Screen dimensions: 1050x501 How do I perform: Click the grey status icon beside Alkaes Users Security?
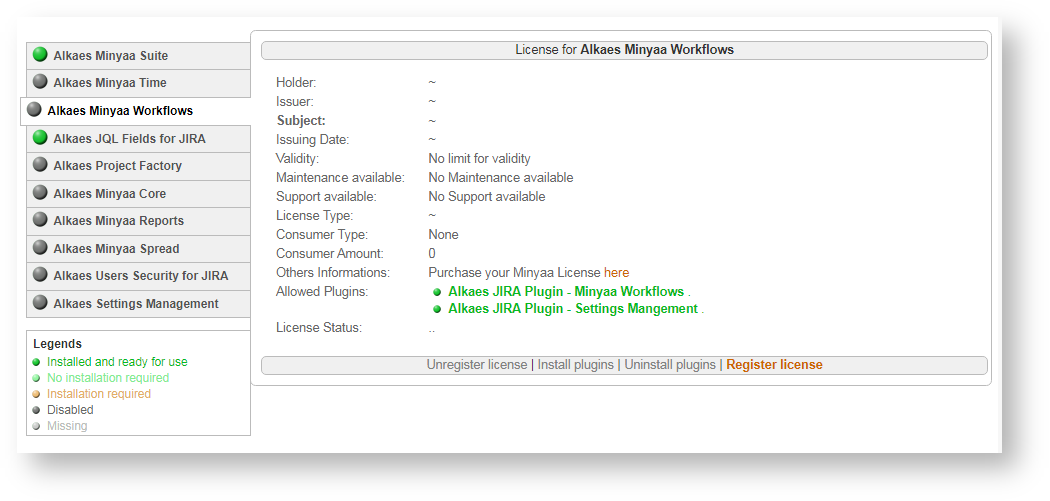tap(40, 275)
